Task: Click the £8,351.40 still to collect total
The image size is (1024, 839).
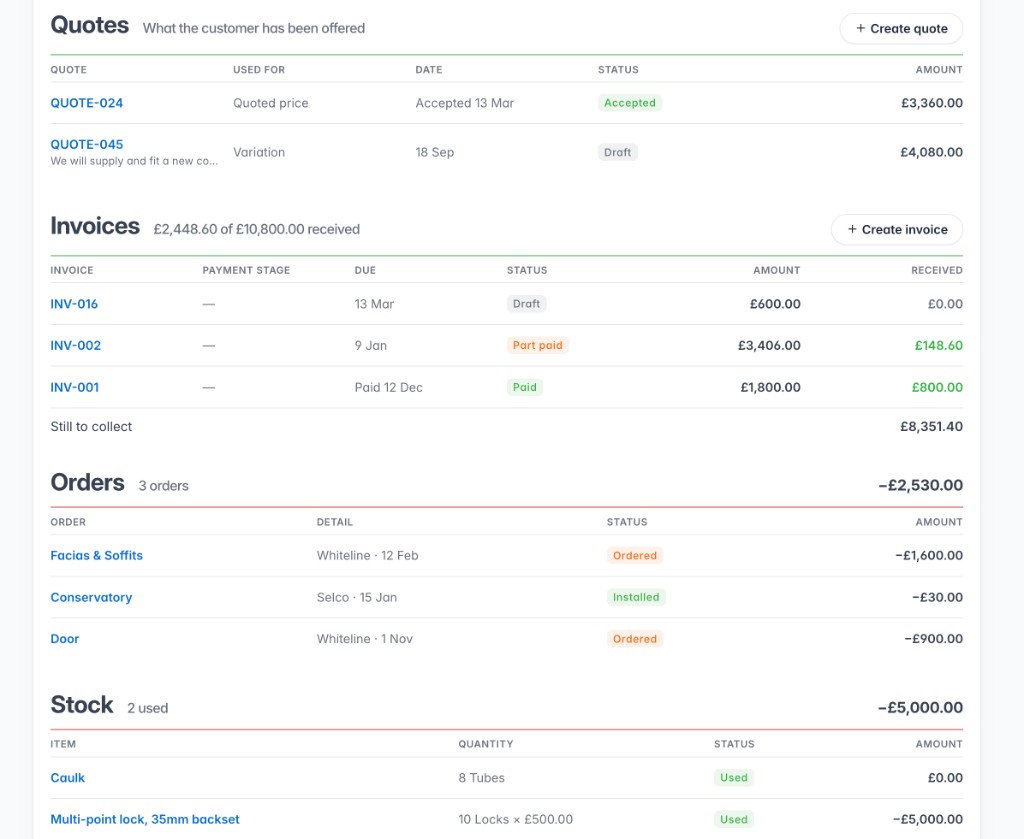Action: 931,427
